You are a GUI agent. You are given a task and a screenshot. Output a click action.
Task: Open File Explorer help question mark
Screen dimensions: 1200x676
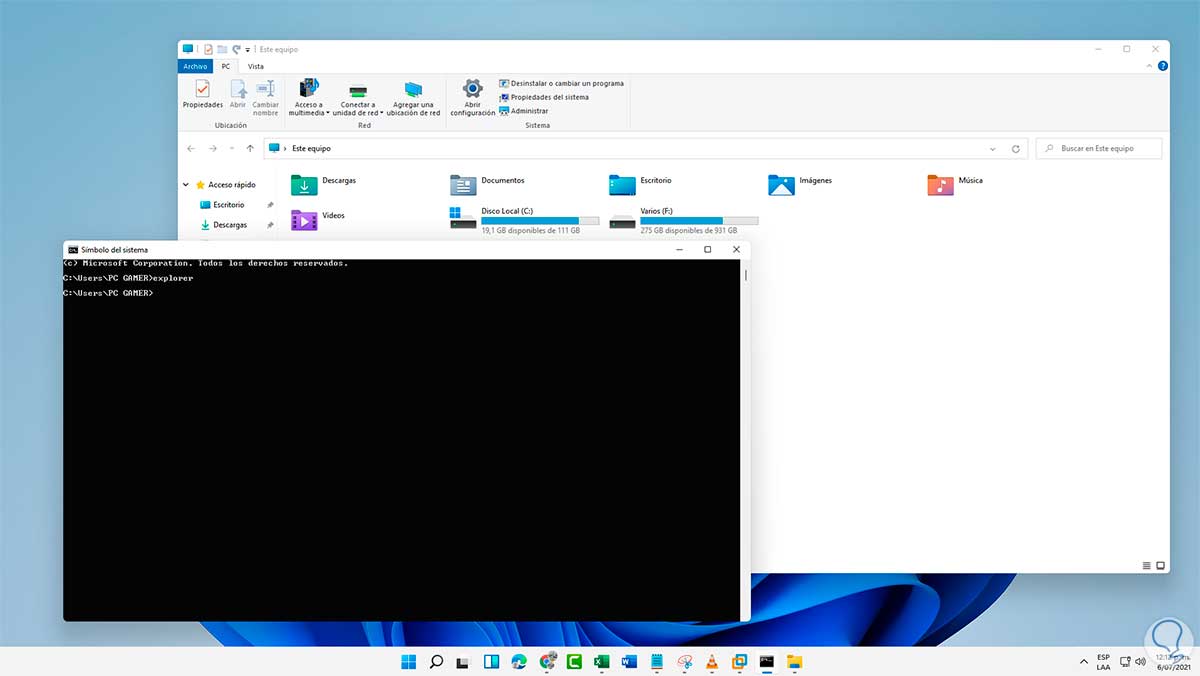pos(1162,66)
